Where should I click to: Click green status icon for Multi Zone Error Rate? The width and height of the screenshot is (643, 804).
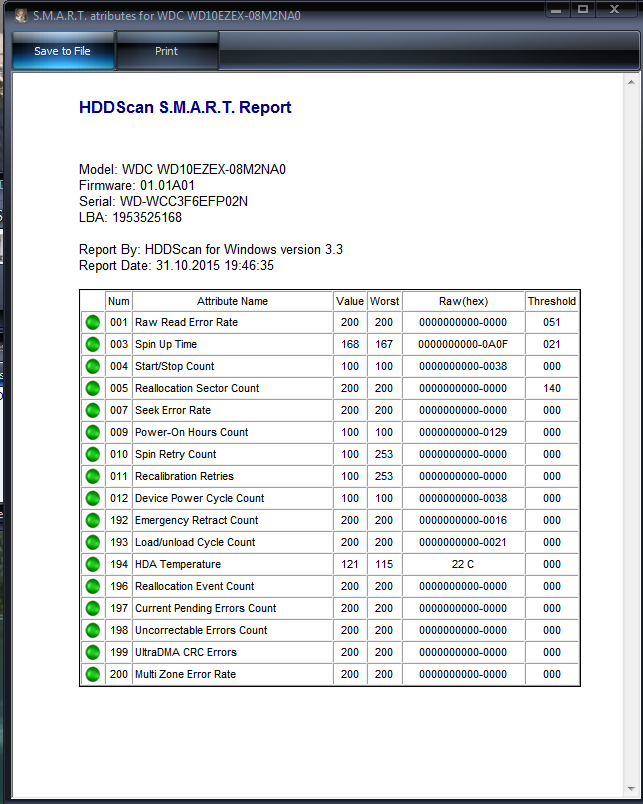coord(93,674)
